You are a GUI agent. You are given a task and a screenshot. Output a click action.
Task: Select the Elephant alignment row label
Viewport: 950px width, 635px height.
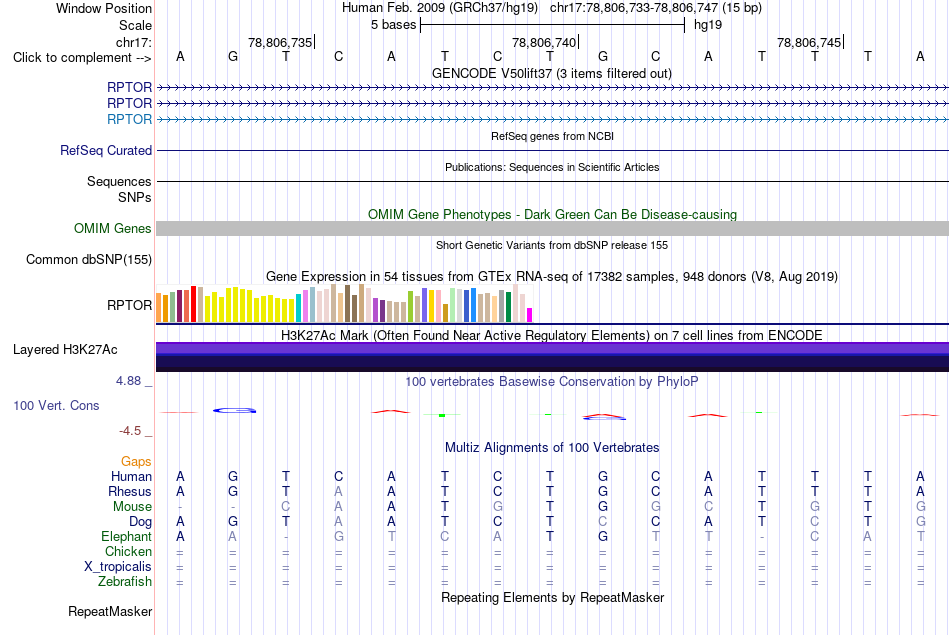[x=126, y=537]
